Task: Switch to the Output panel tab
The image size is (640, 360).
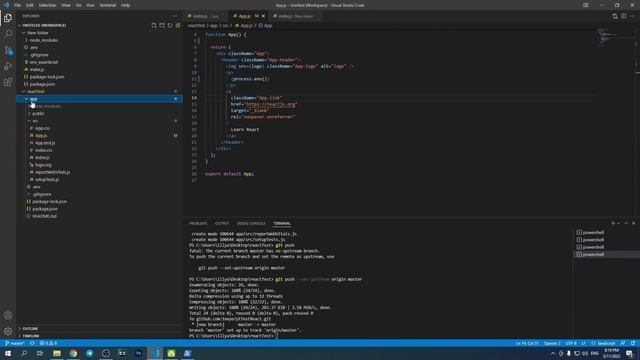Action: tap(222, 223)
